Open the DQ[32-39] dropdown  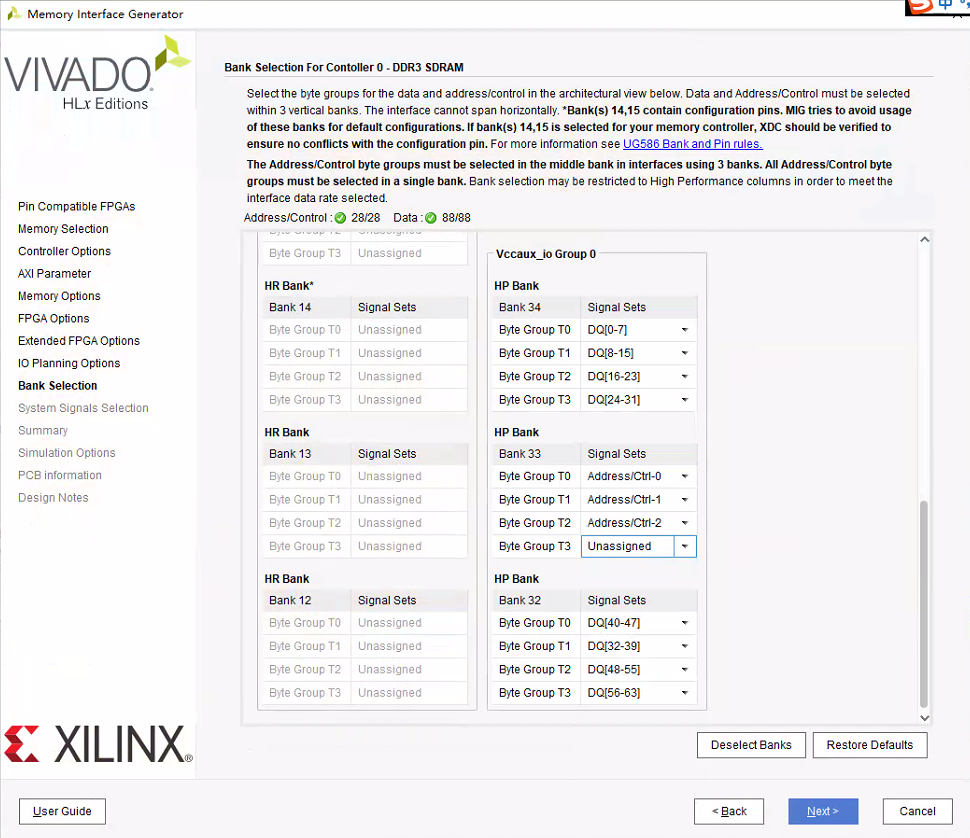683,645
